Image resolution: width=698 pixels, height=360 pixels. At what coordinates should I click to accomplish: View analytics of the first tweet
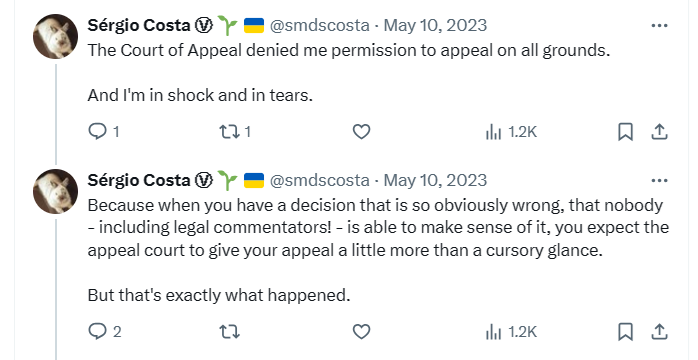[511, 132]
